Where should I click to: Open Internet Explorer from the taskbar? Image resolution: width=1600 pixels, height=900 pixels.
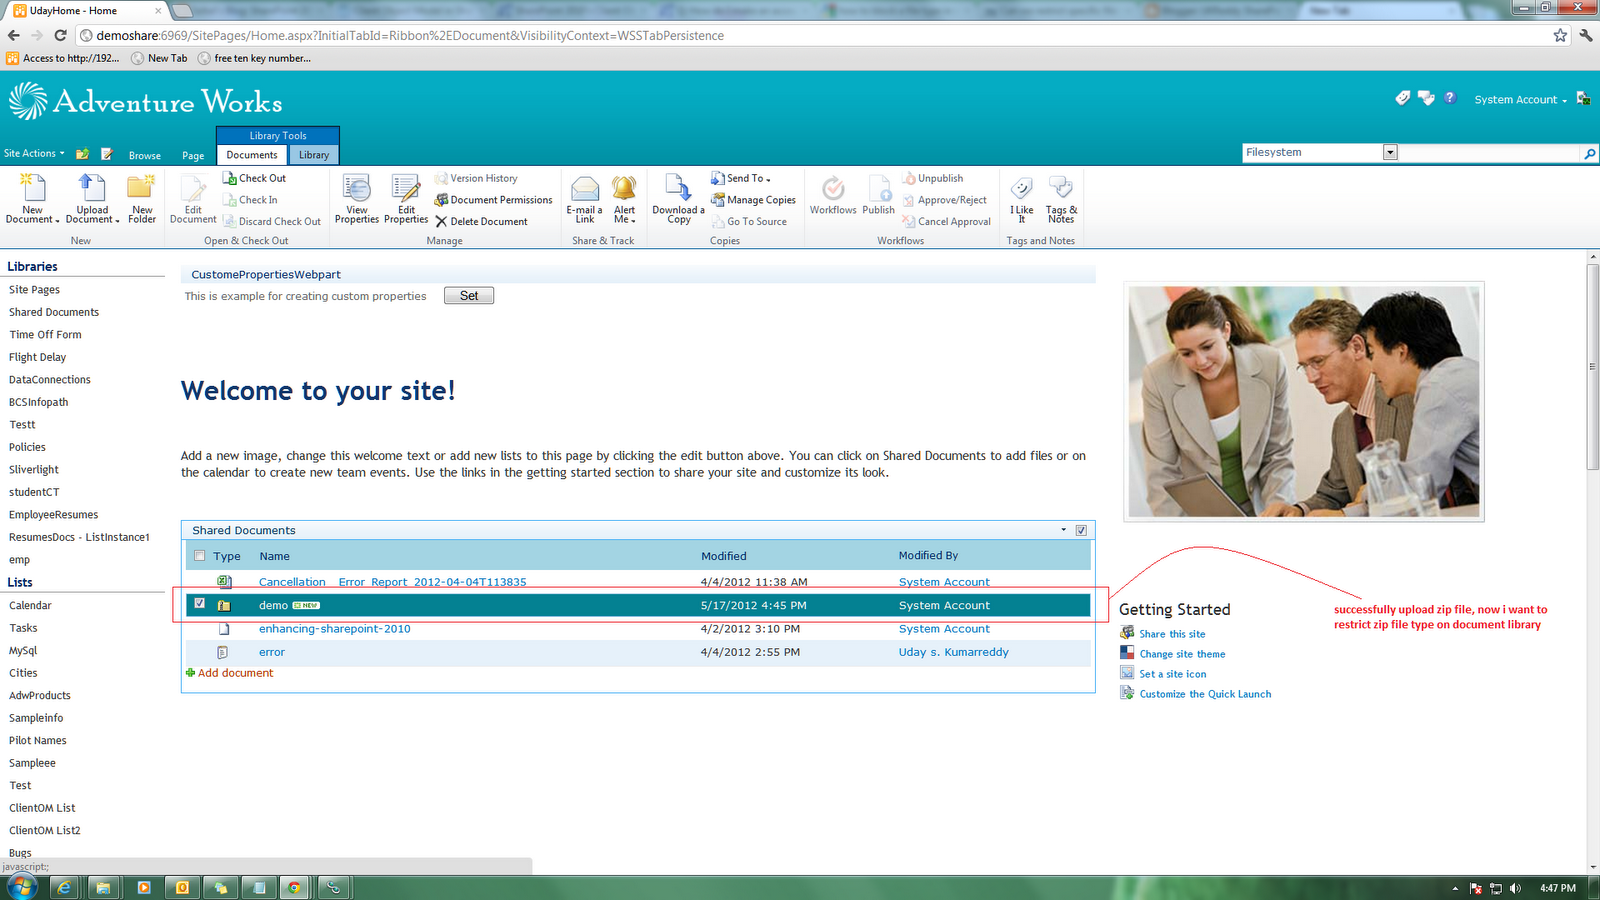click(64, 887)
